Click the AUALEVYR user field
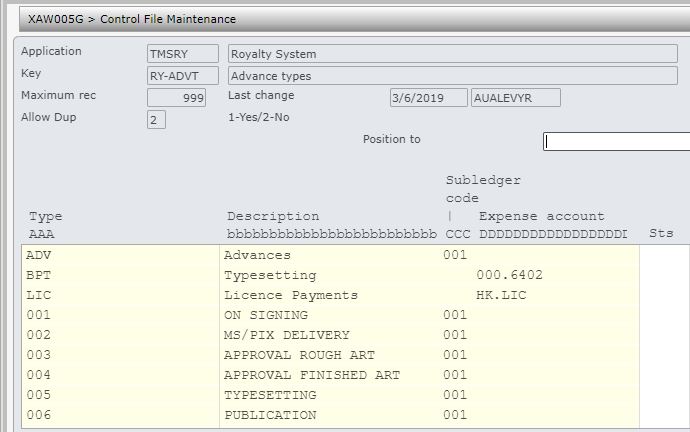 coord(515,98)
